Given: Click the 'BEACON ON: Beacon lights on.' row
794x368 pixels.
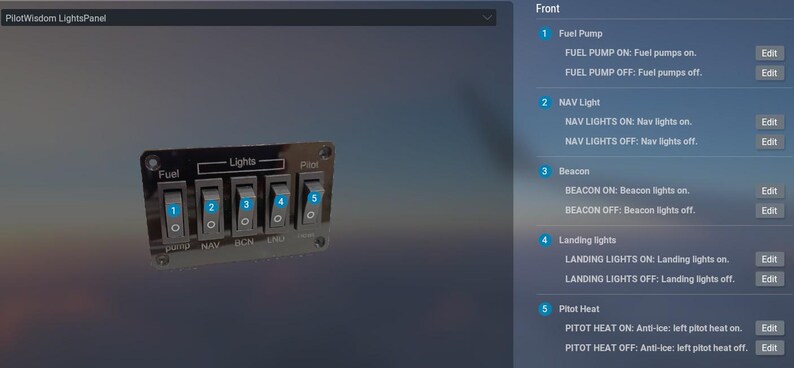Looking at the screenshot, I should click(x=627, y=190).
